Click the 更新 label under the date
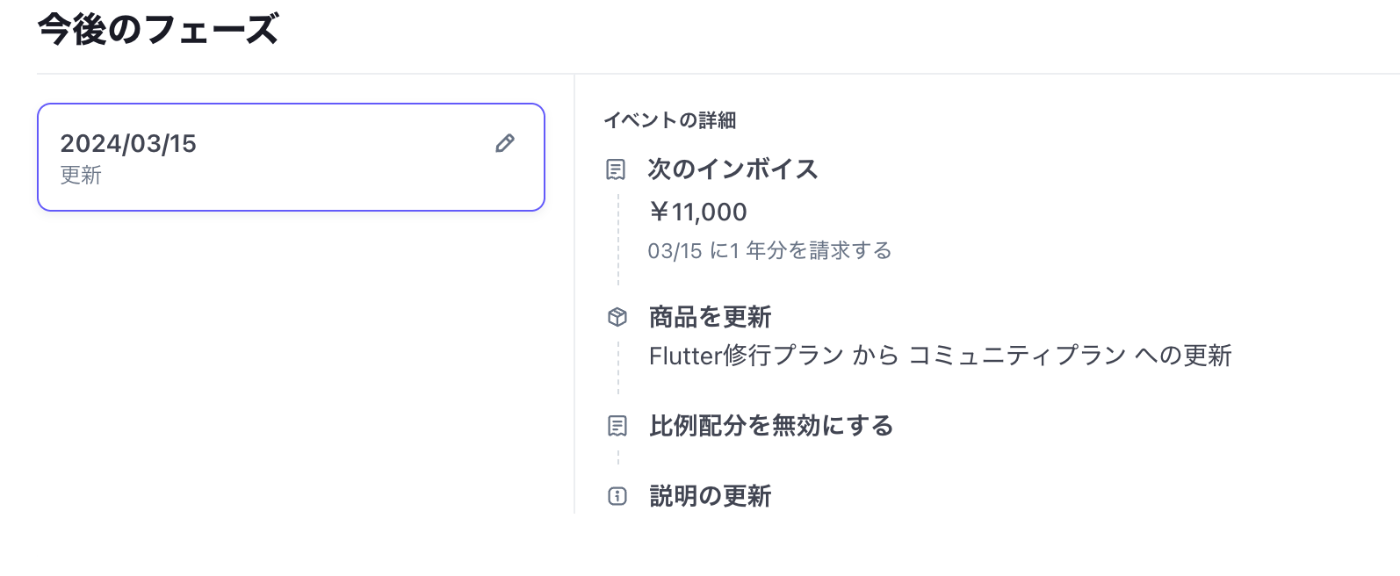Viewport: 1400px width, 576px height. (80, 176)
